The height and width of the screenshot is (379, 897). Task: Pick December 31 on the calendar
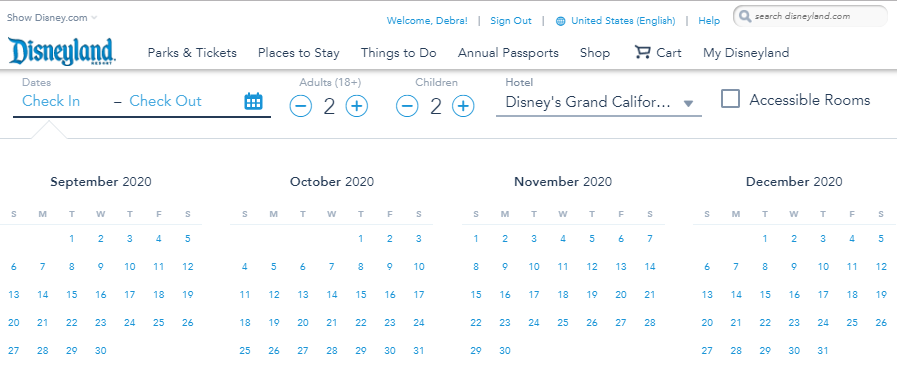823,351
